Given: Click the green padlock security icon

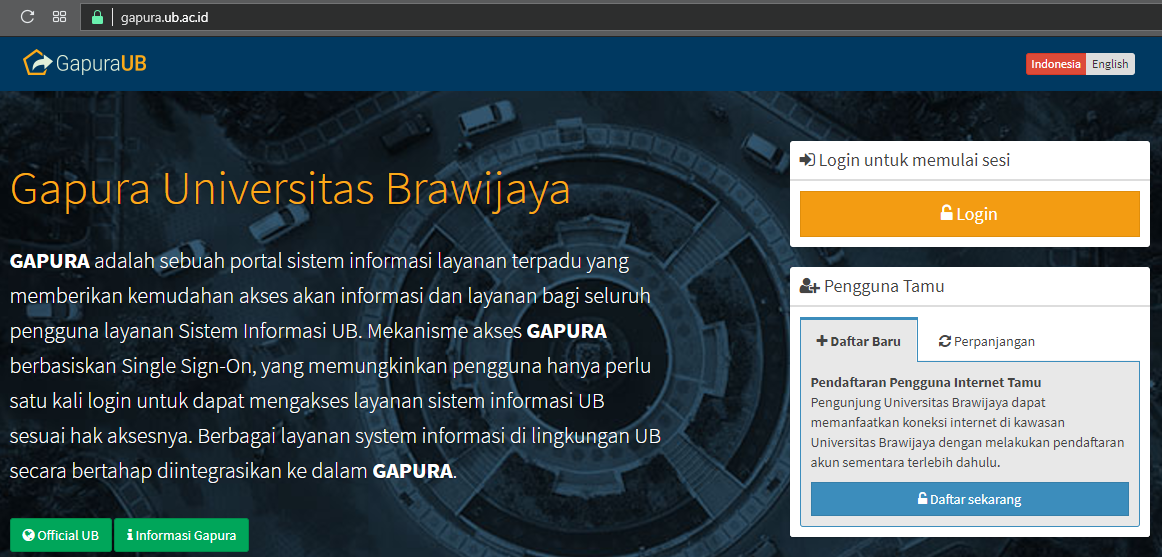Looking at the screenshot, I should 97,17.
